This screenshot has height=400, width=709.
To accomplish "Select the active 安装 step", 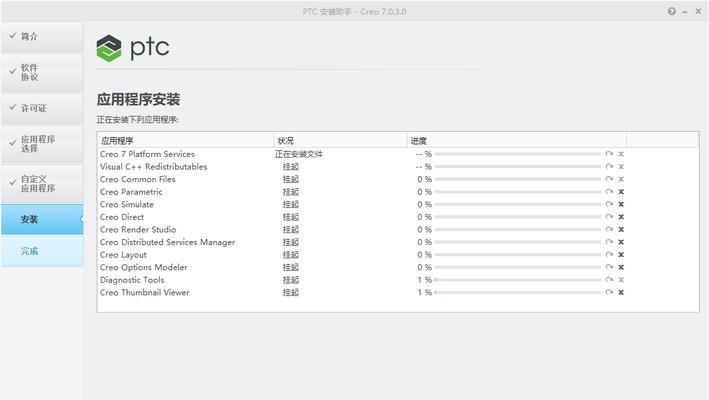I will coord(42,219).
